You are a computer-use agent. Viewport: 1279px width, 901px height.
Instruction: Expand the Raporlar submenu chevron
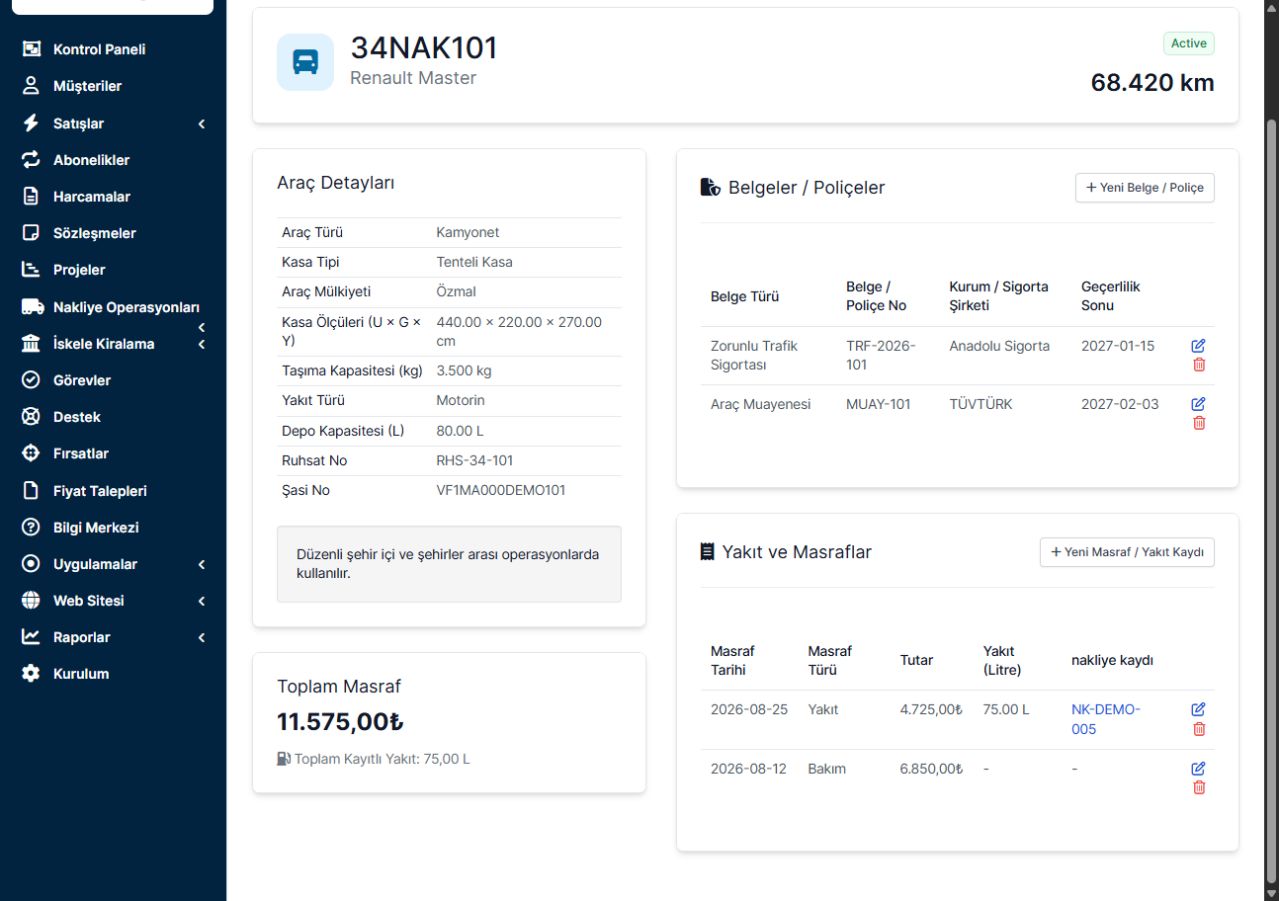tap(201, 638)
